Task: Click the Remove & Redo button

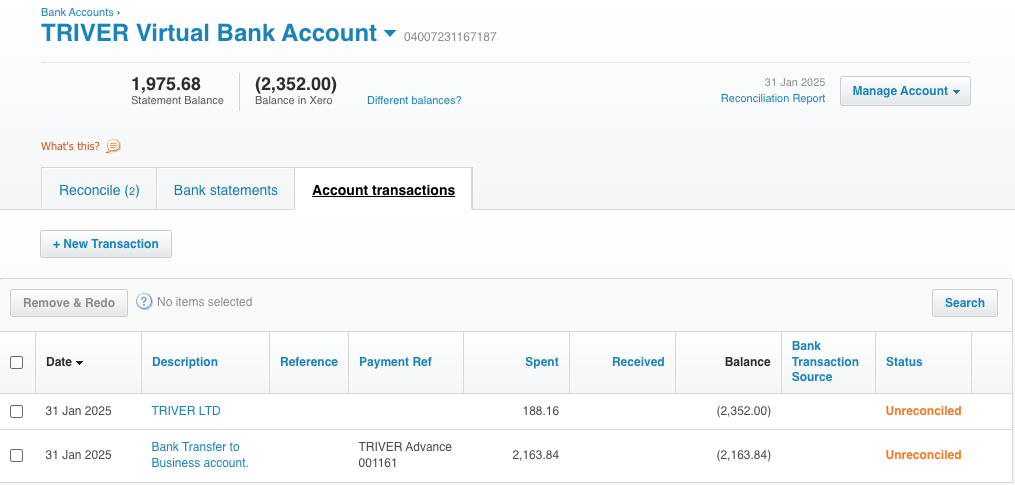Action: 69,303
